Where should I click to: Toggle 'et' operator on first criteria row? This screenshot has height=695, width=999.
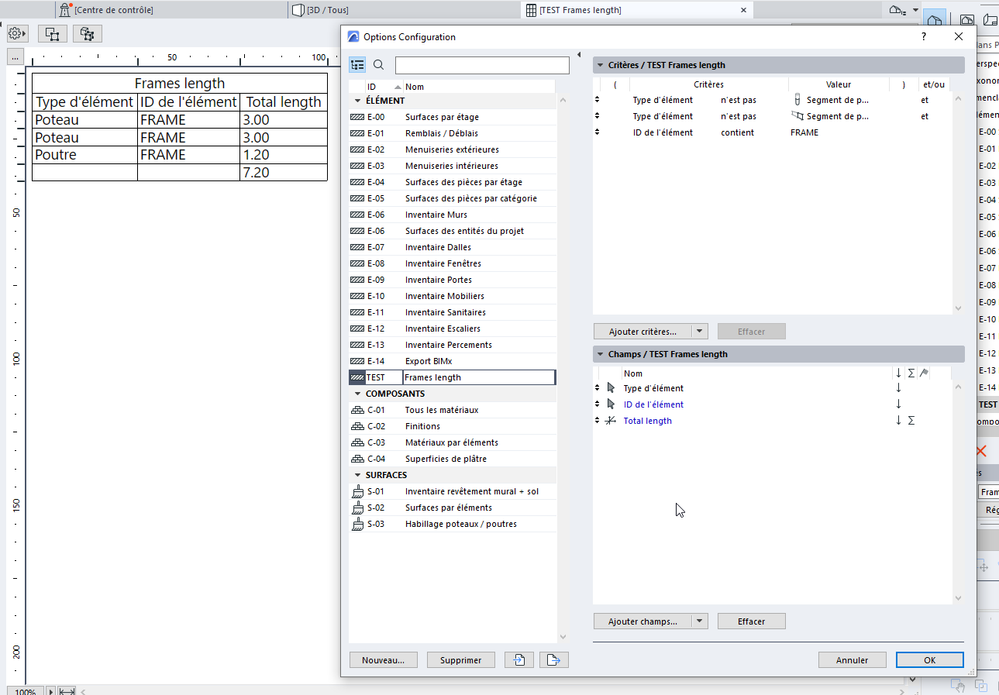(x=924, y=100)
